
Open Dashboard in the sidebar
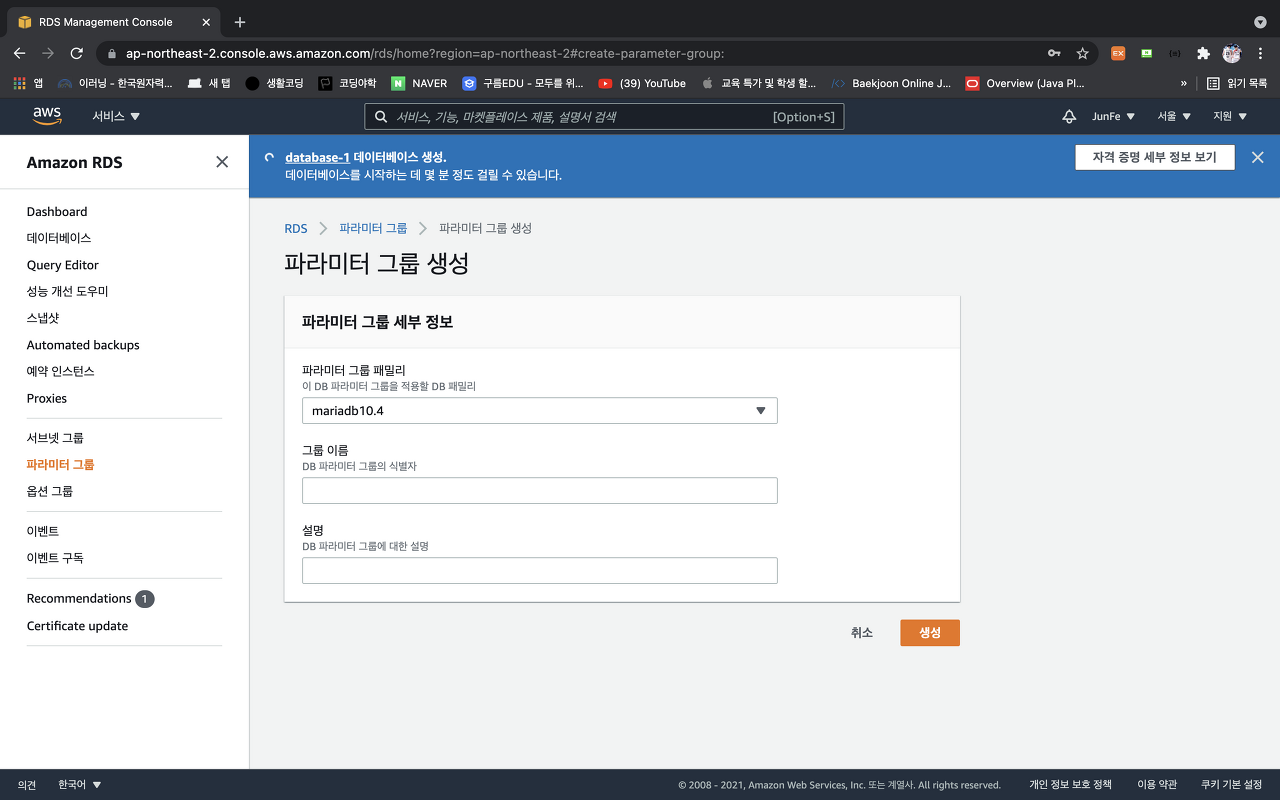(x=57, y=212)
